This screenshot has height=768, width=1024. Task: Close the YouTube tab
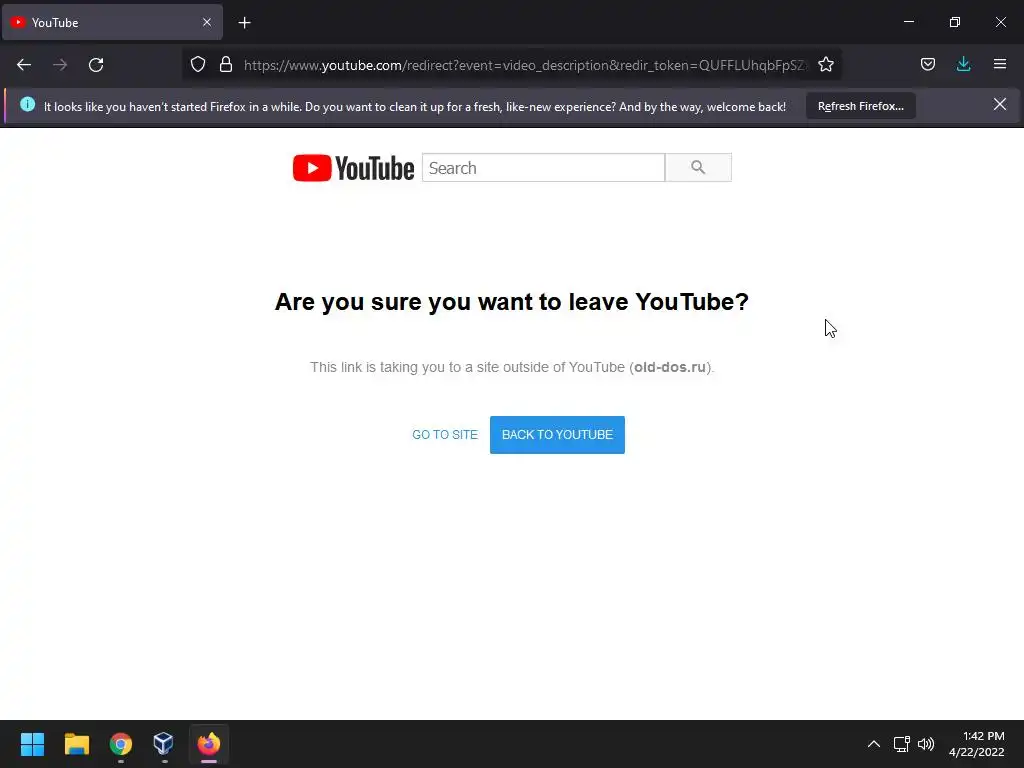(x=207, y=22)
